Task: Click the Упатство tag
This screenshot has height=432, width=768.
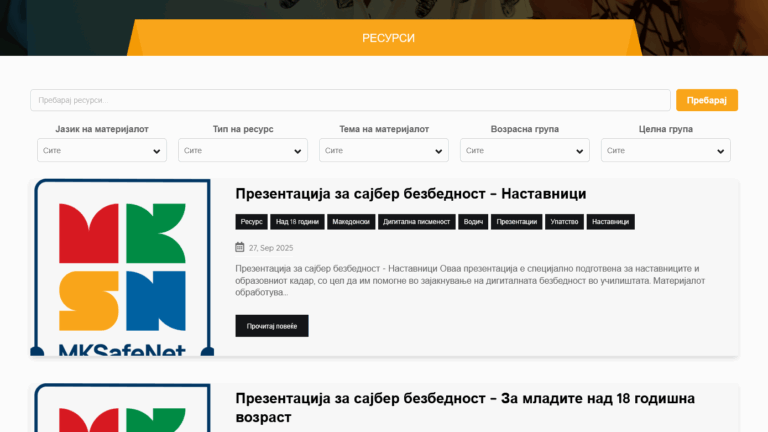Action: pos(564,222)
